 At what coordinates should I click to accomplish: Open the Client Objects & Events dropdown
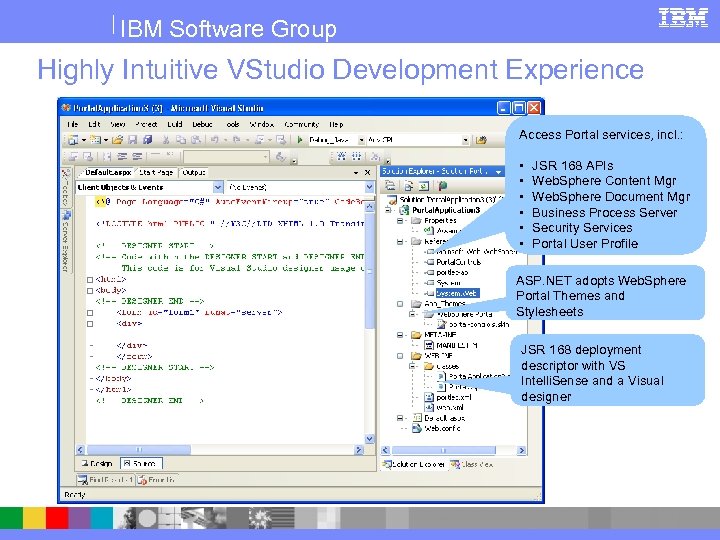click(218, 187)
